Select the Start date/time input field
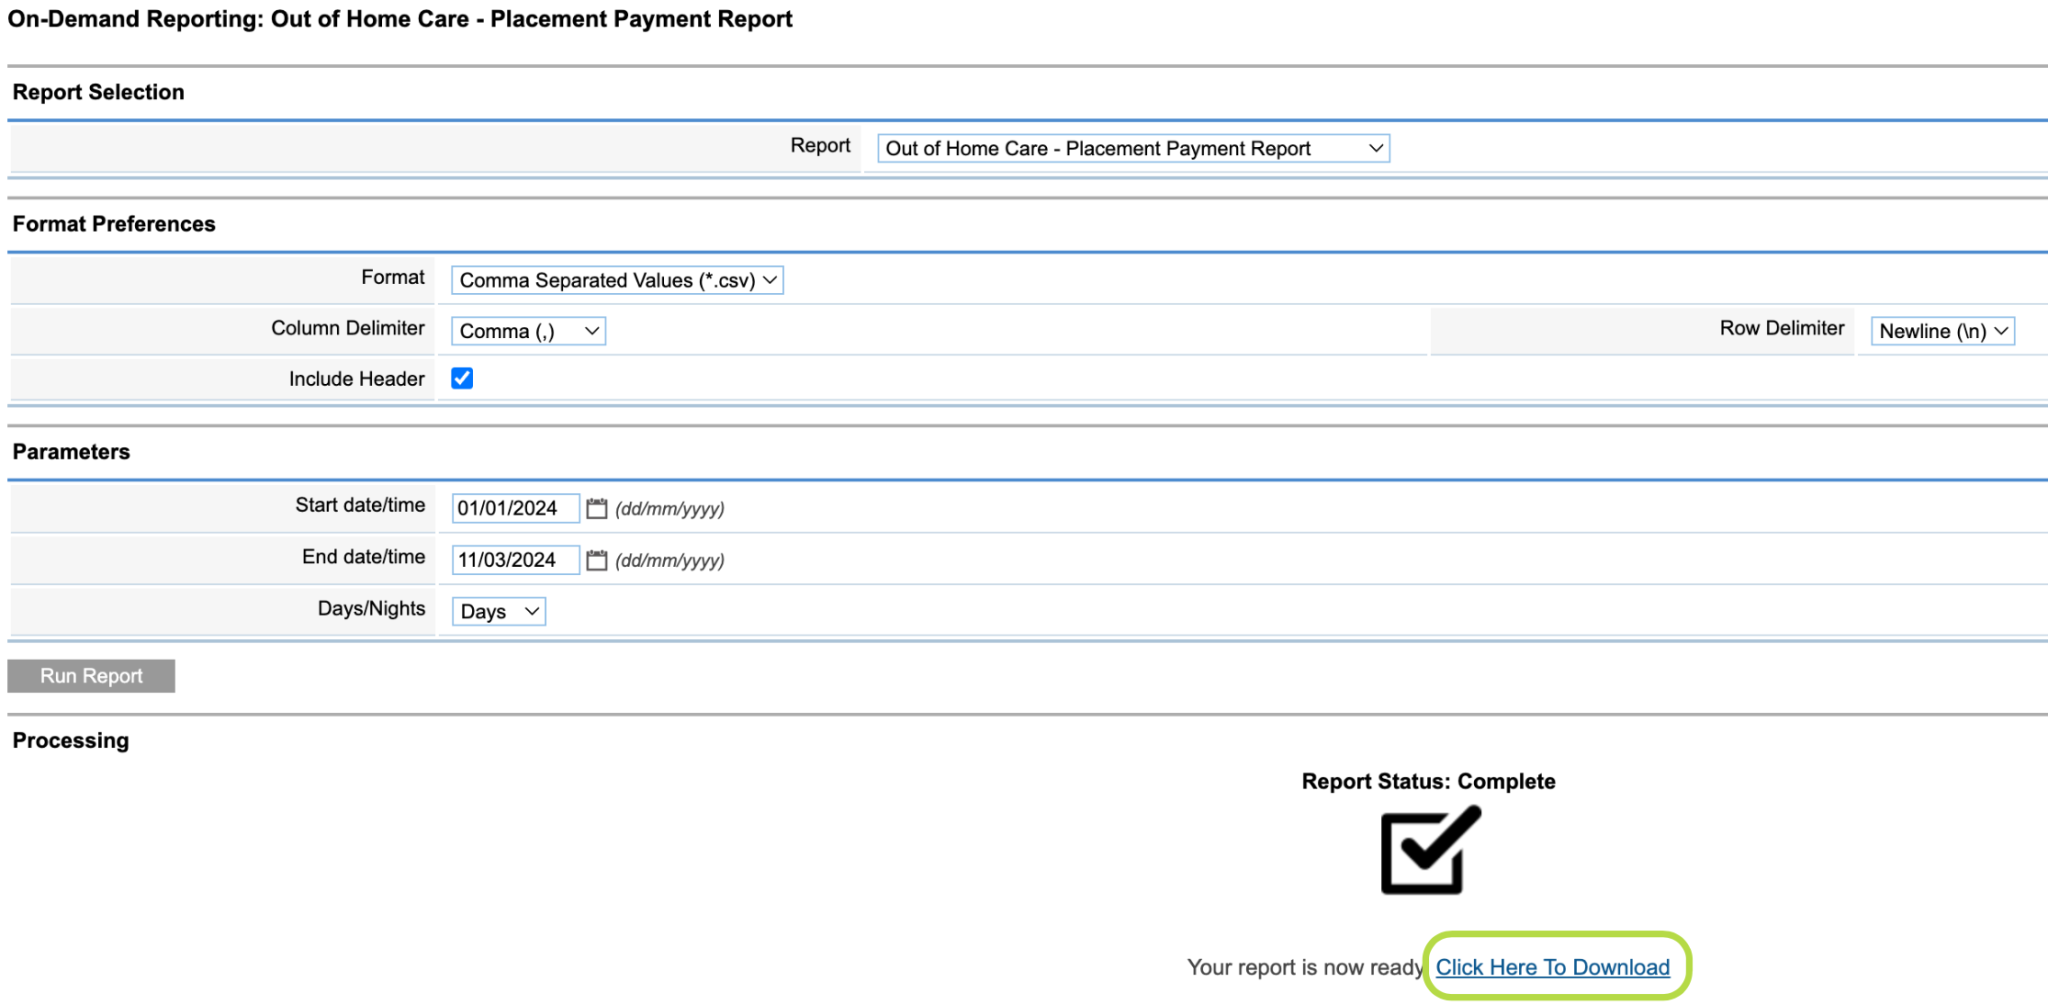 pos(514,508)
